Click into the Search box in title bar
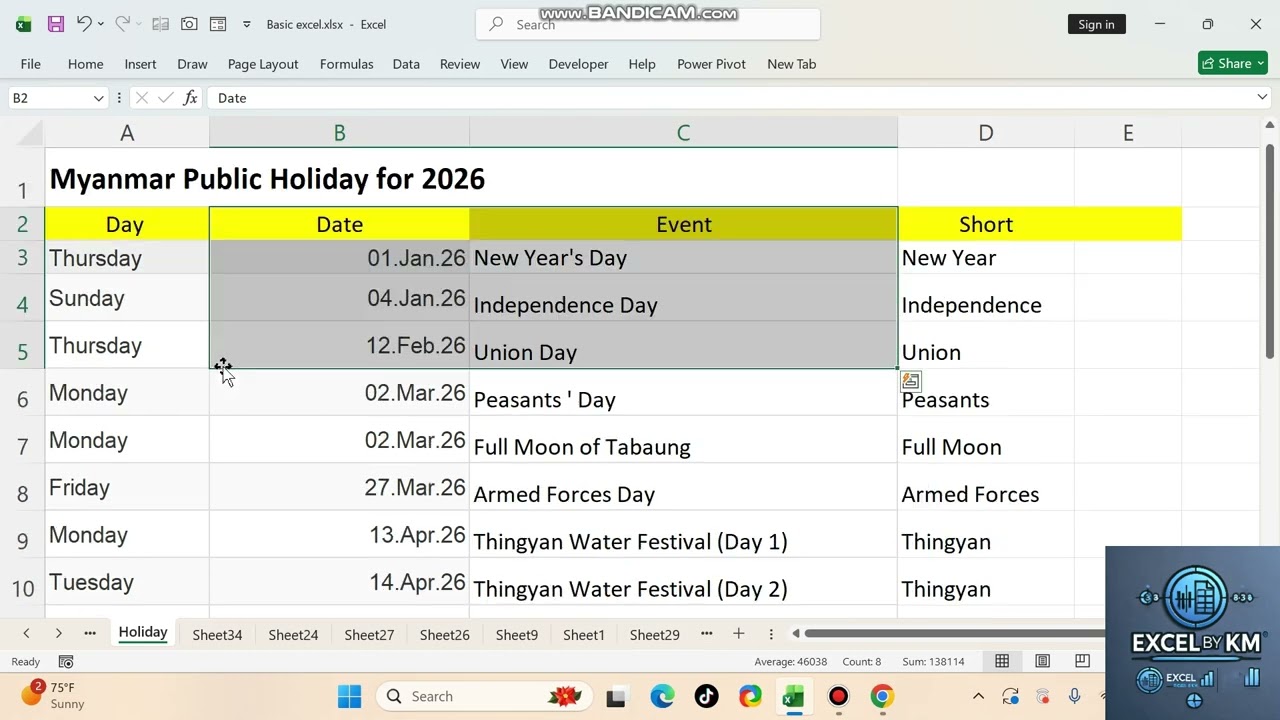The width and height of the screenshot is (1280, 720). [x=648, y=24]
